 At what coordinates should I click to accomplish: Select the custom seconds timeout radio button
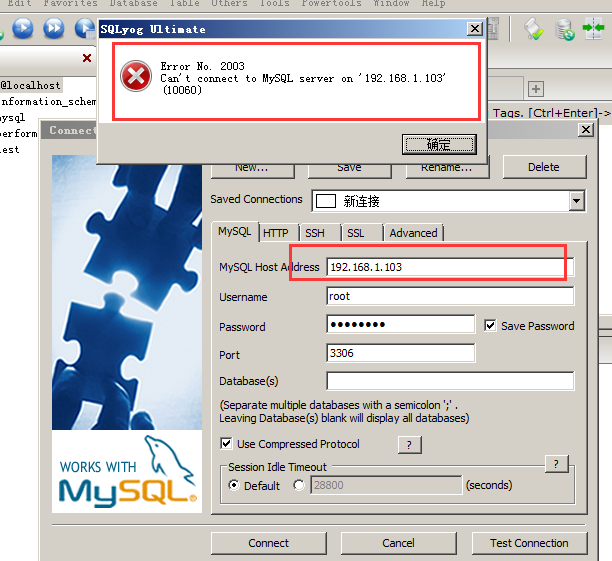click(x=299, y=485)
